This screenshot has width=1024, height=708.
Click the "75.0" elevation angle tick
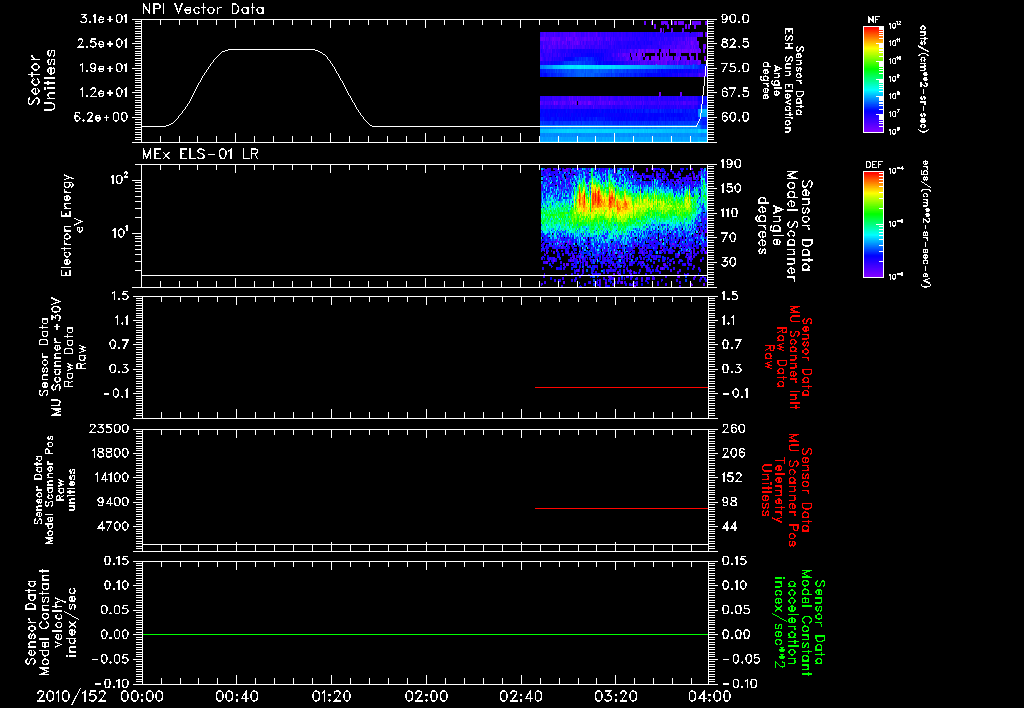[x=735, y=68]
